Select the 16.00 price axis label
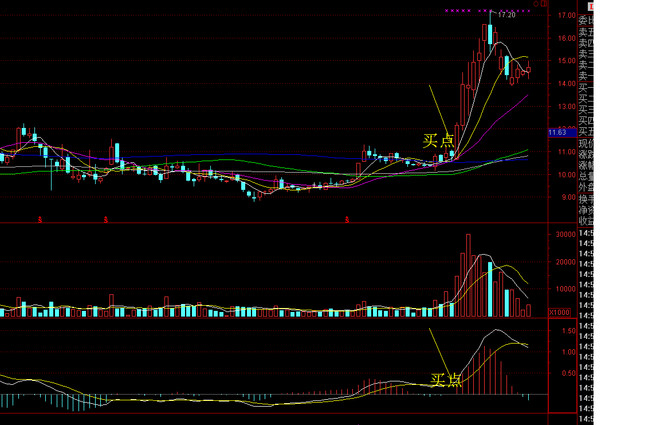 567,38
